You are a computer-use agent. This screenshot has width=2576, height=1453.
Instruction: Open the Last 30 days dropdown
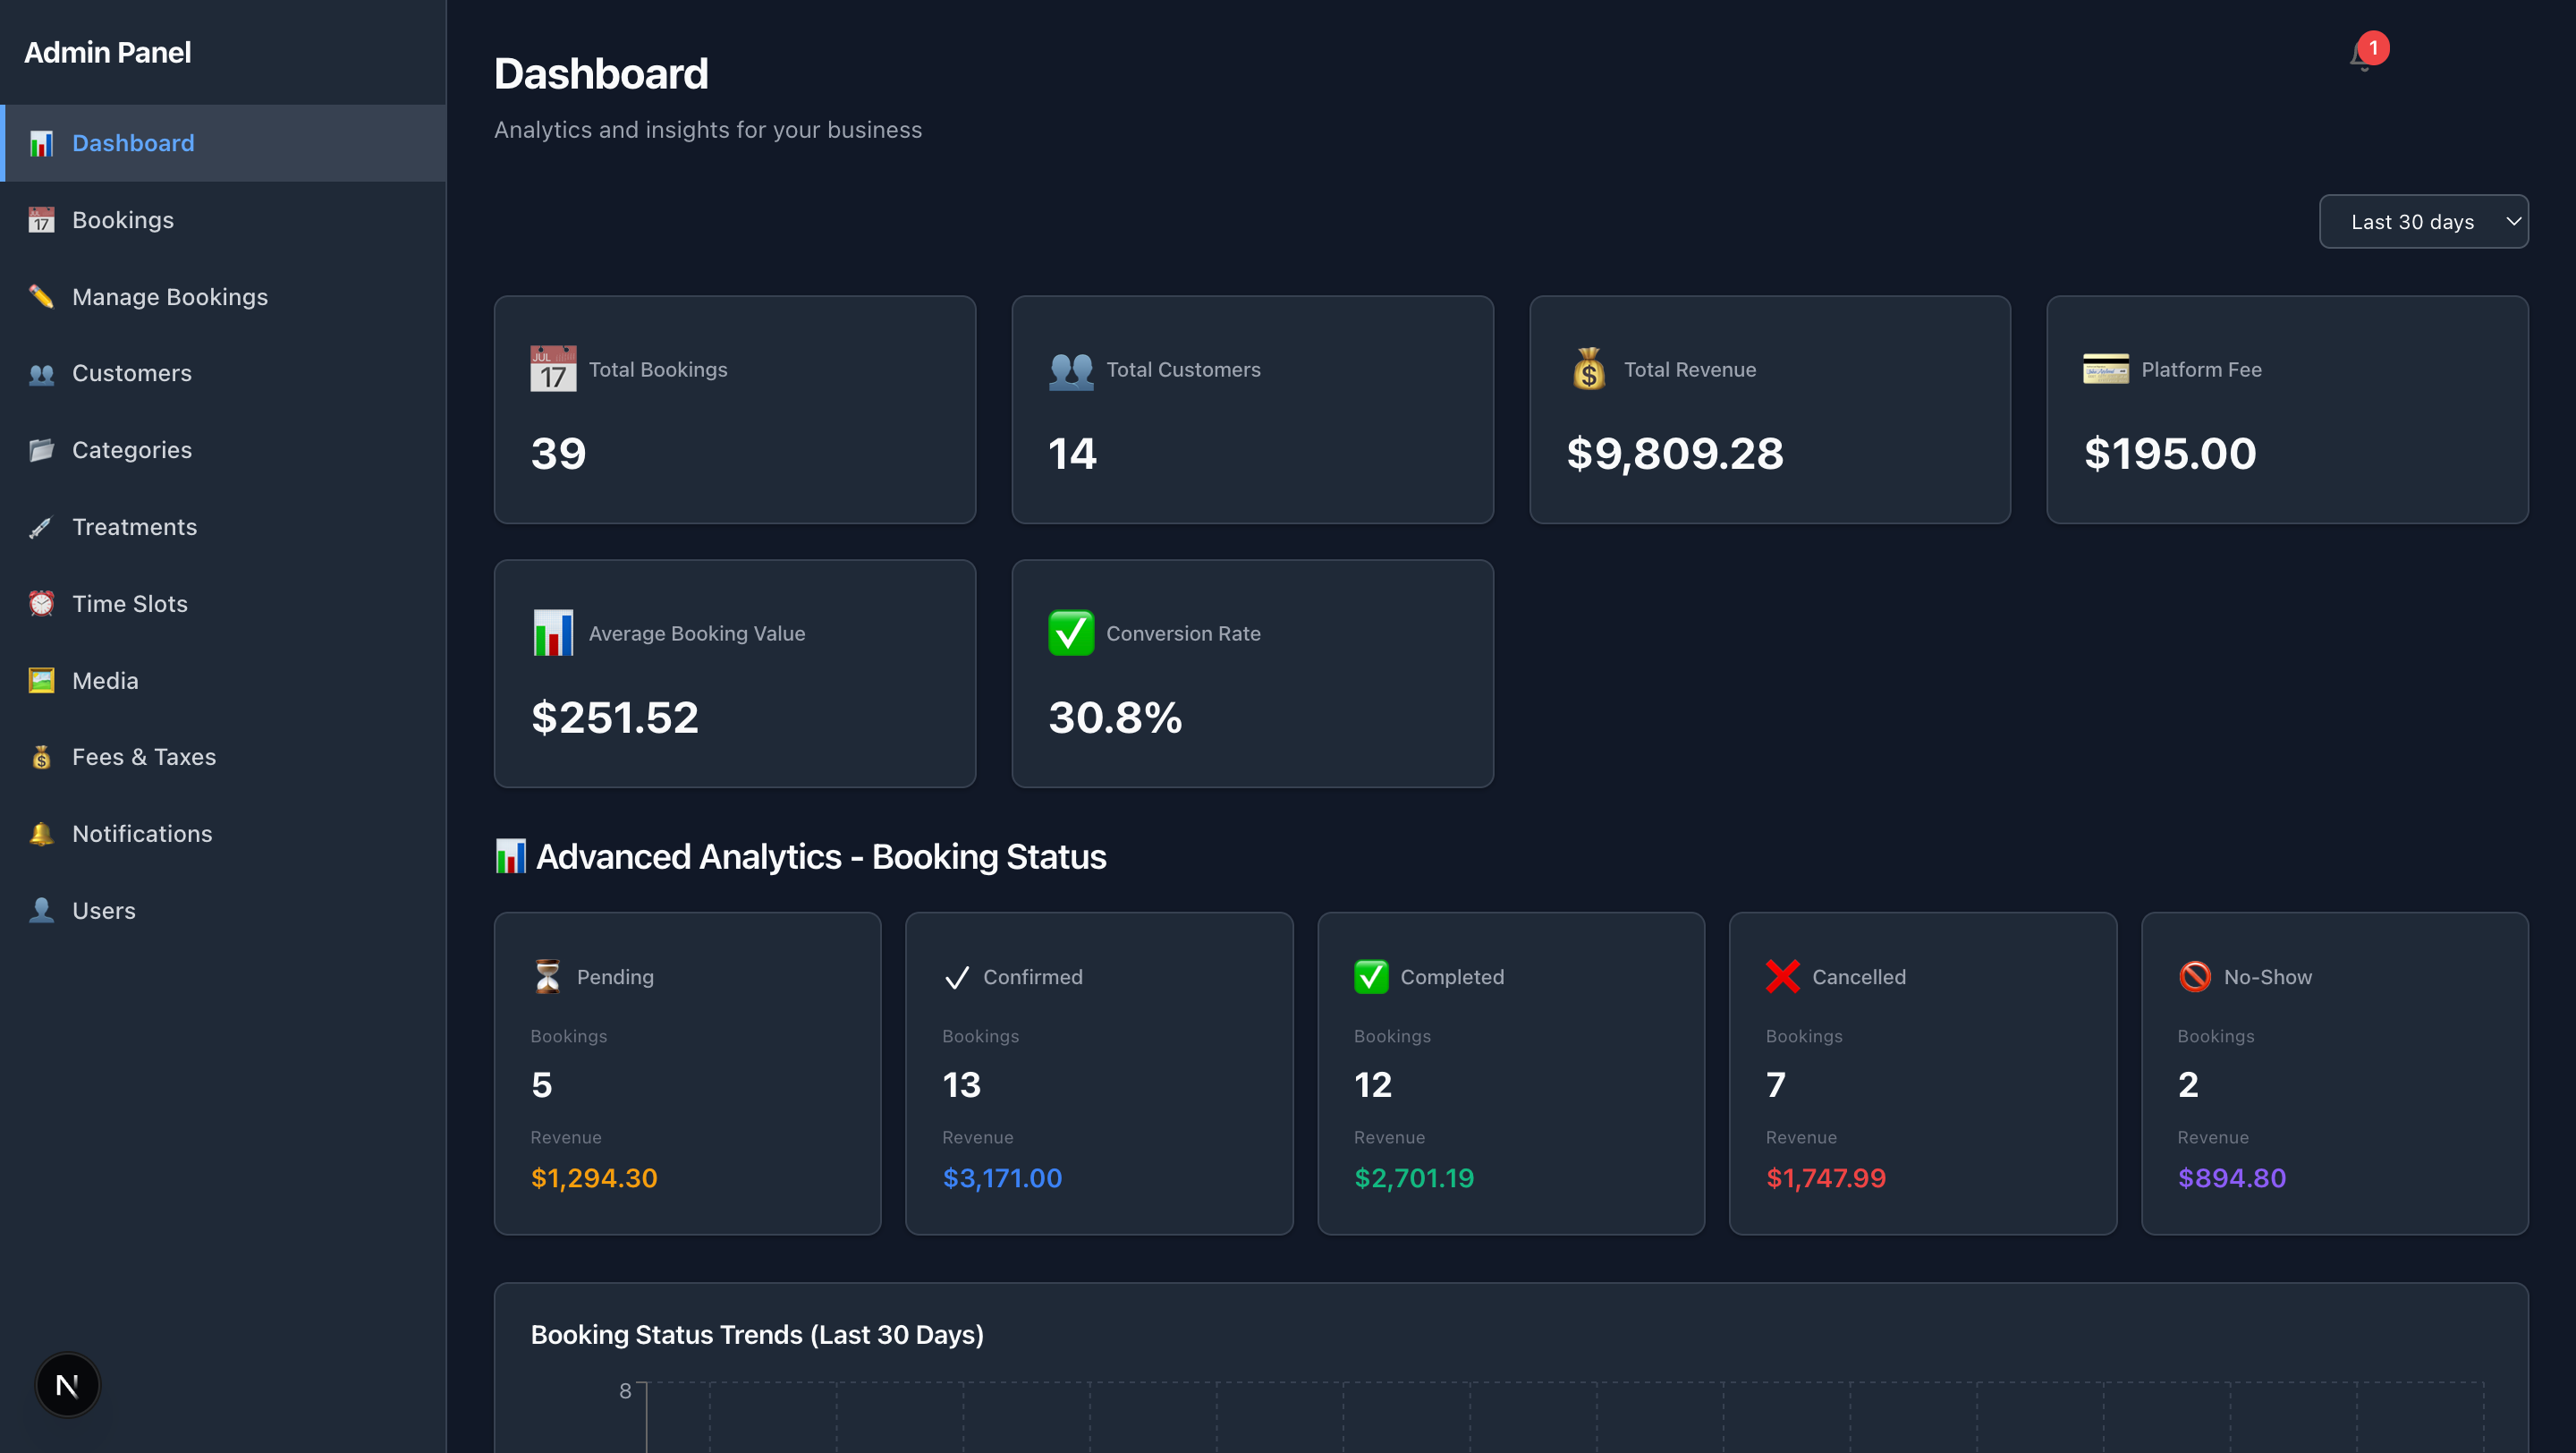point(2423,221)
